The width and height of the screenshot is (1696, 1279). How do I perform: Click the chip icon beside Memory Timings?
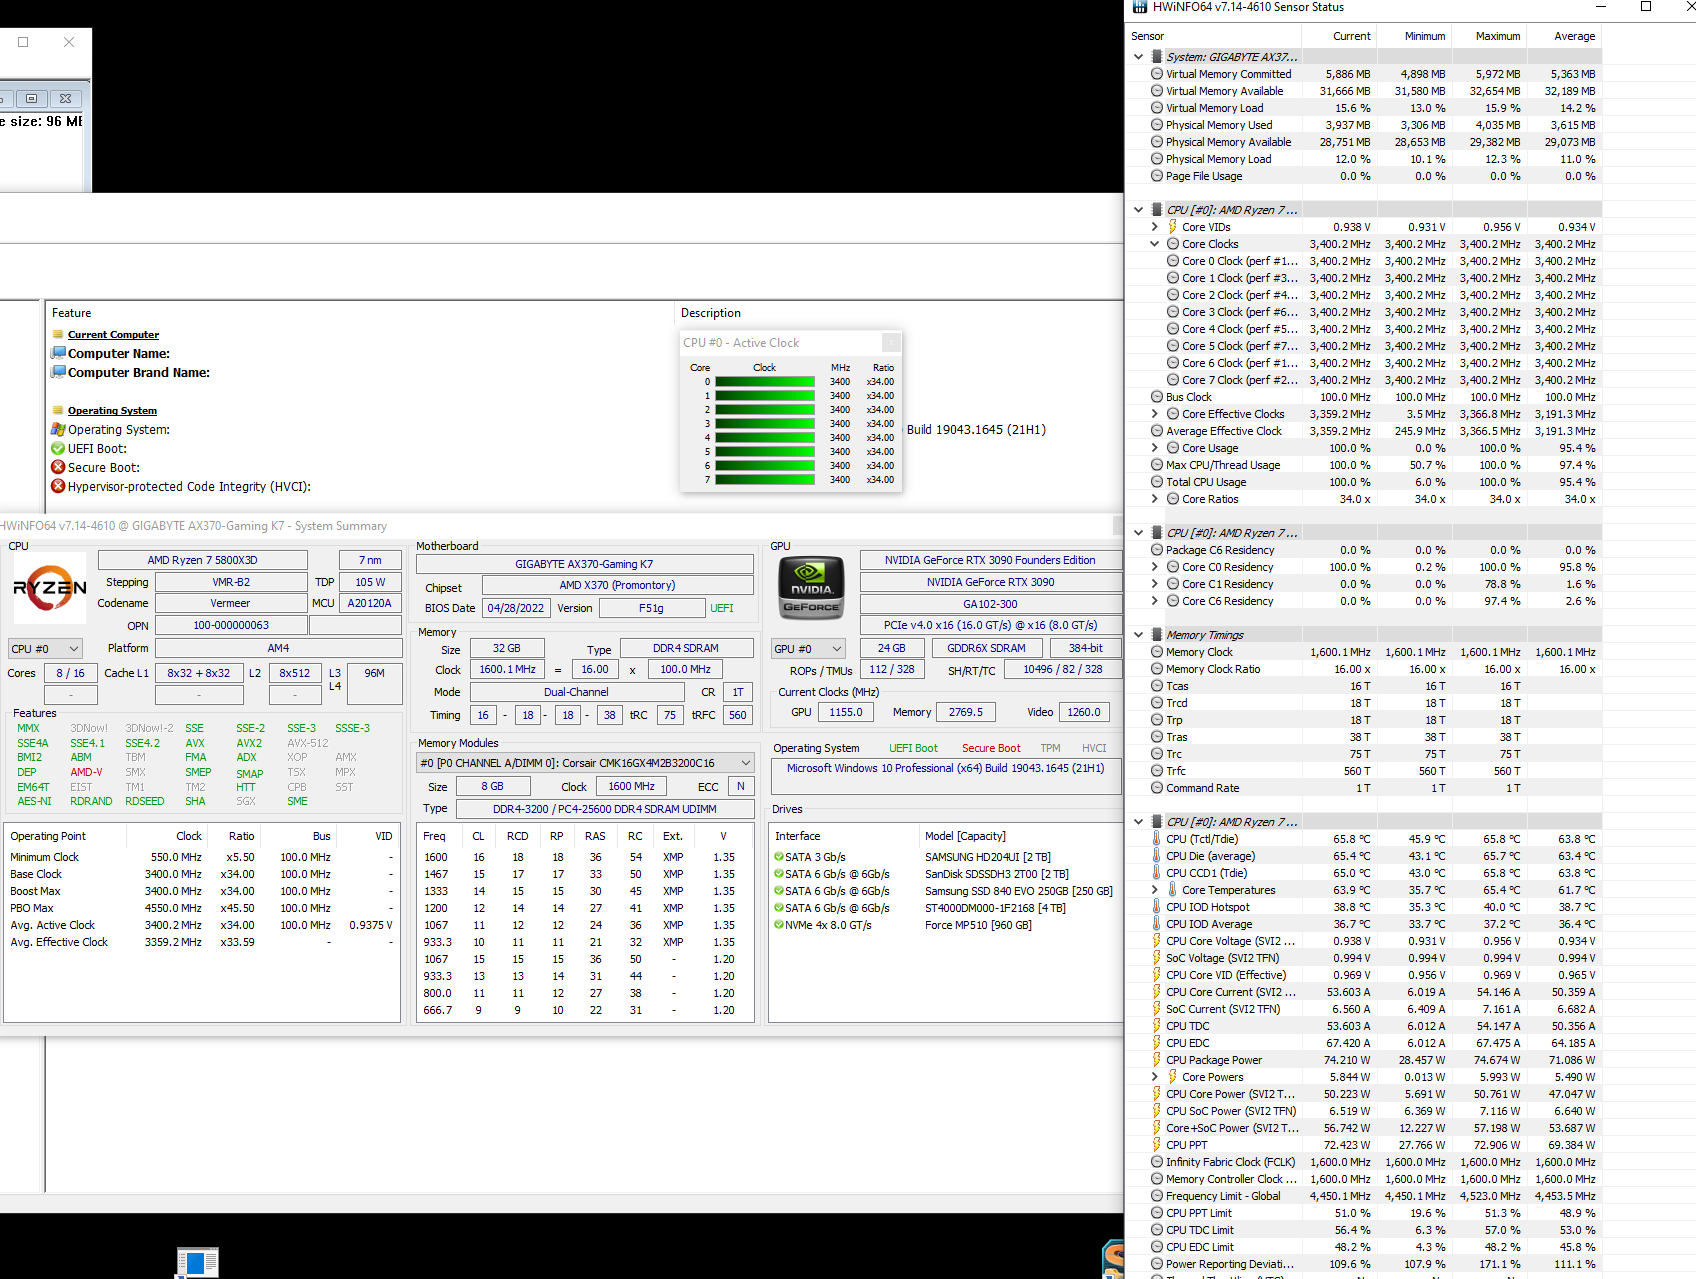click(x=1157, y=635)
